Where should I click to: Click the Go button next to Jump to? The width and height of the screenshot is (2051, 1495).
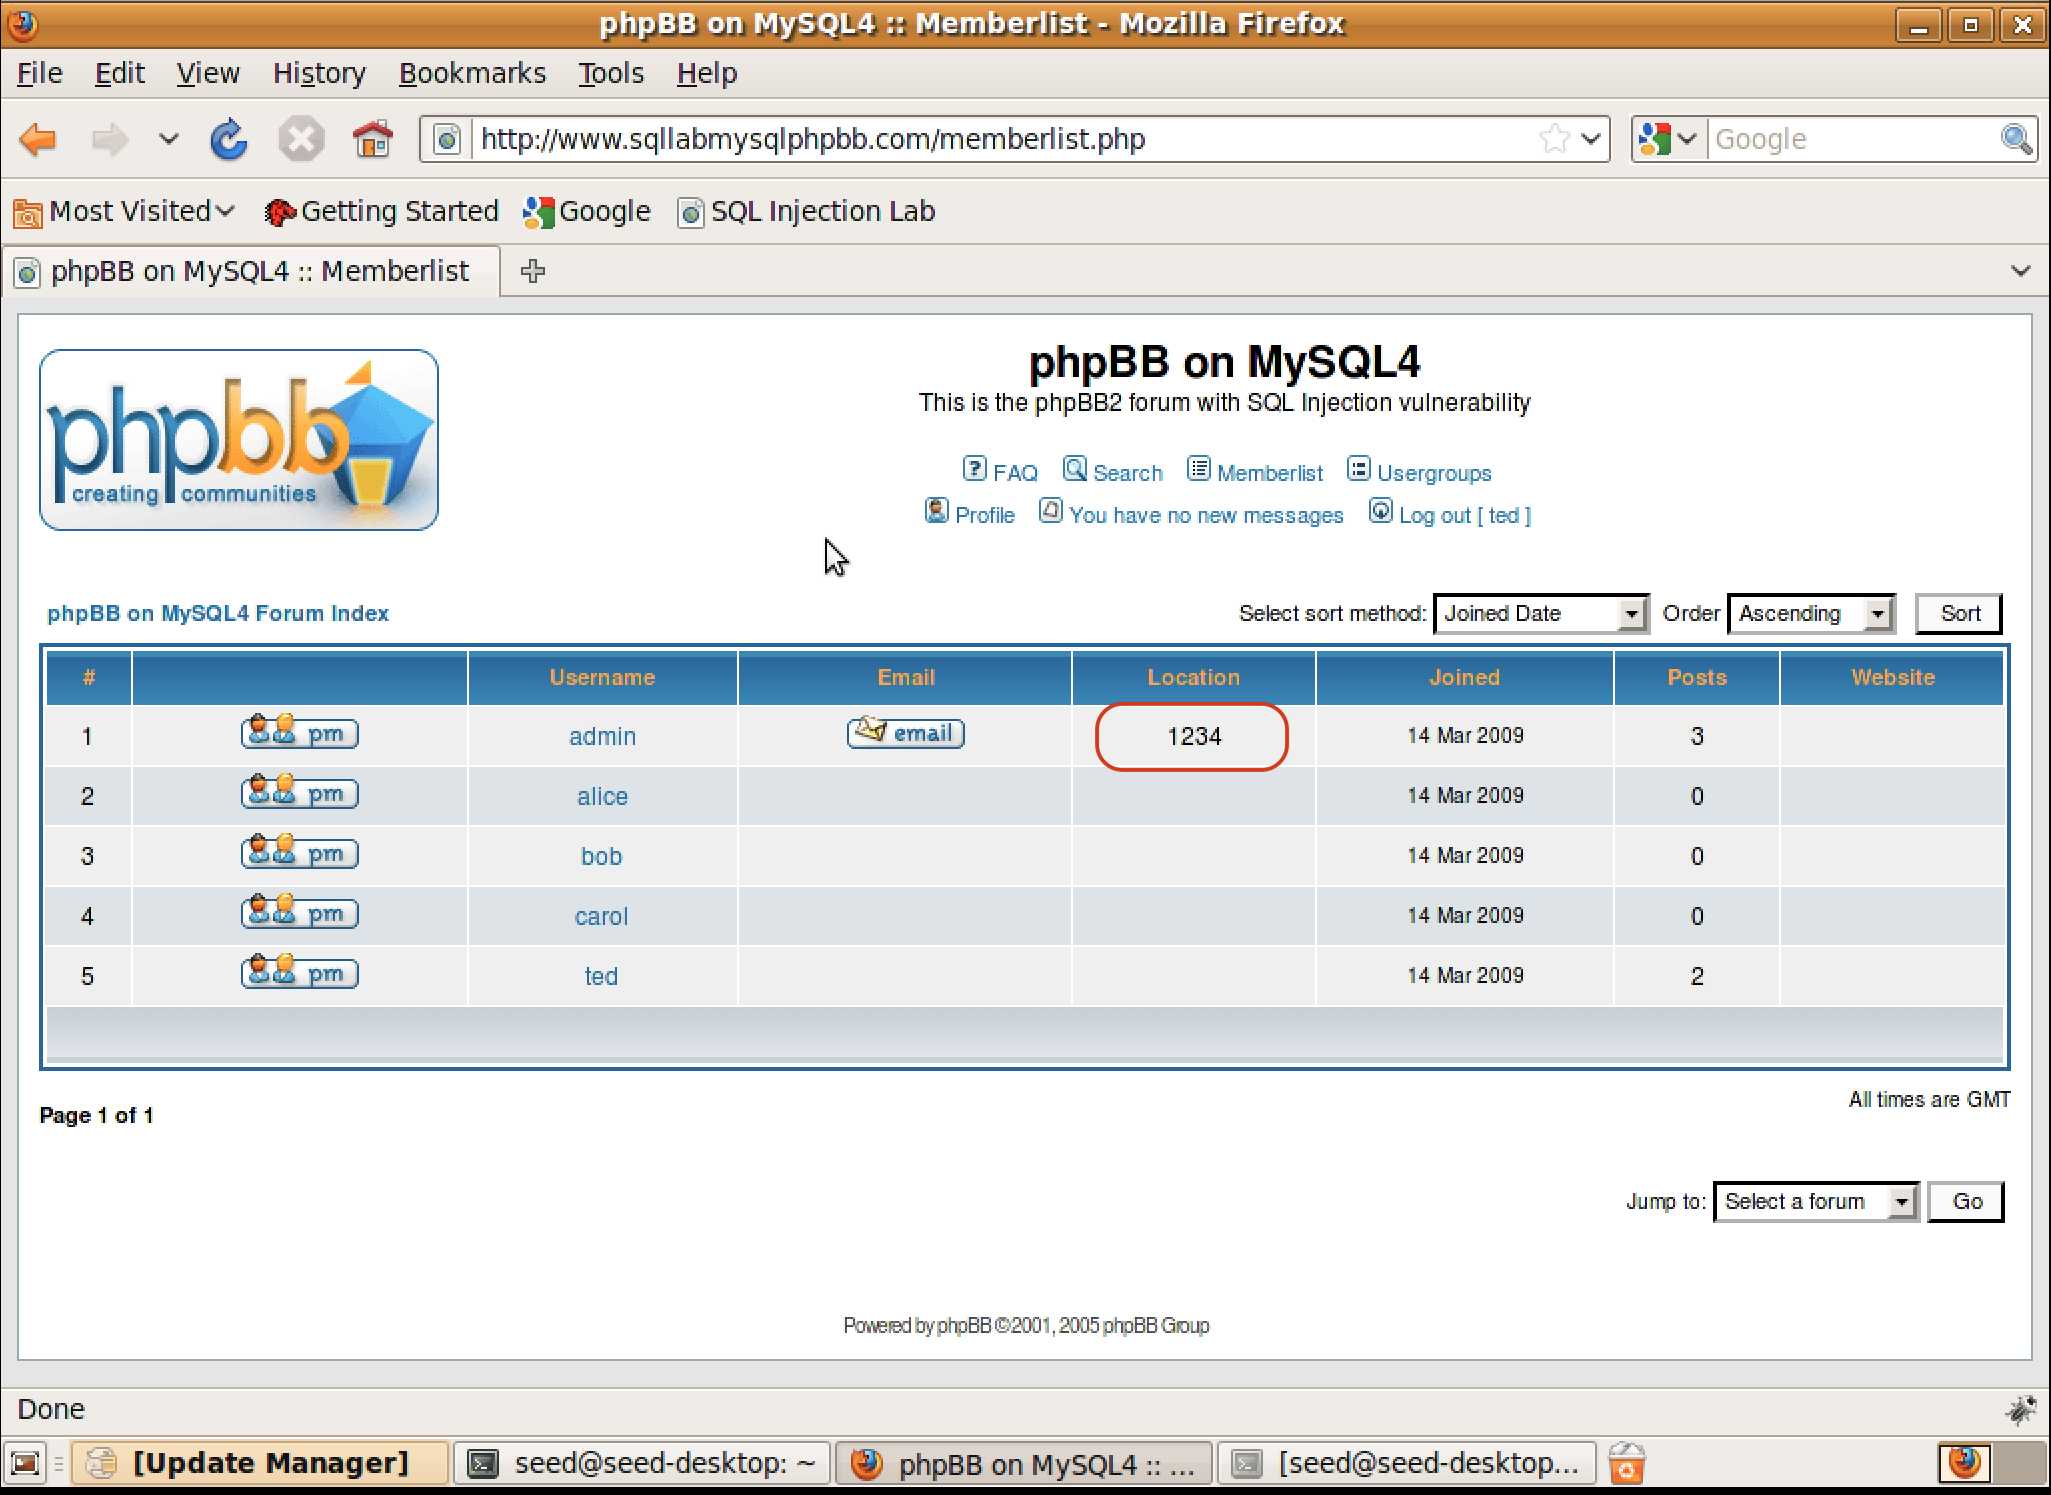tap(1966, 1201)
